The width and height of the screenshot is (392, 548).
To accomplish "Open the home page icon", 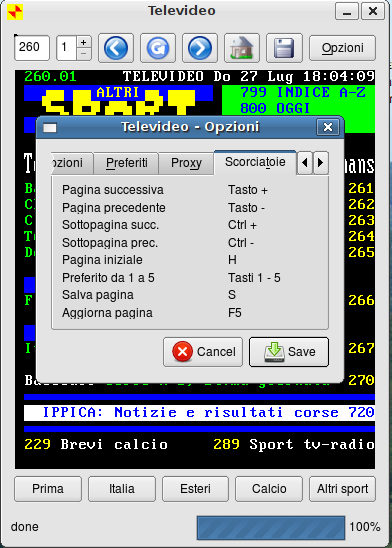I will pyautogui.click(x=242, y=48).
